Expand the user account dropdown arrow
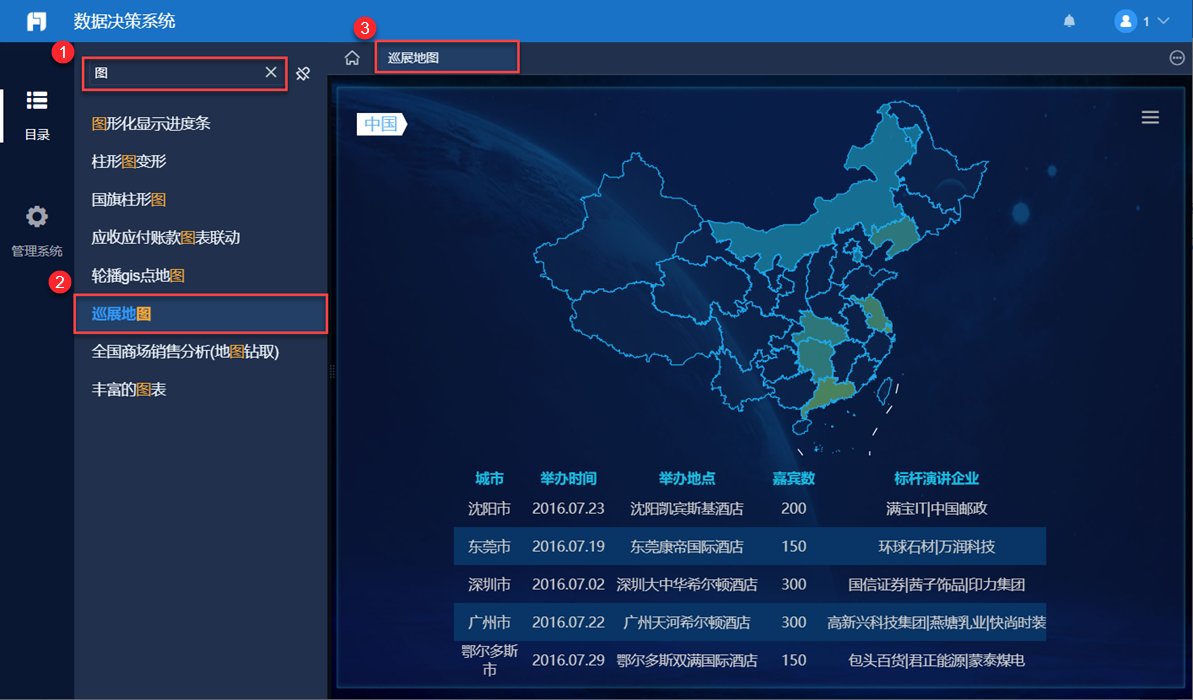Image resolution: width=1193 pixels, height=700 pixels. point(1163,21)
